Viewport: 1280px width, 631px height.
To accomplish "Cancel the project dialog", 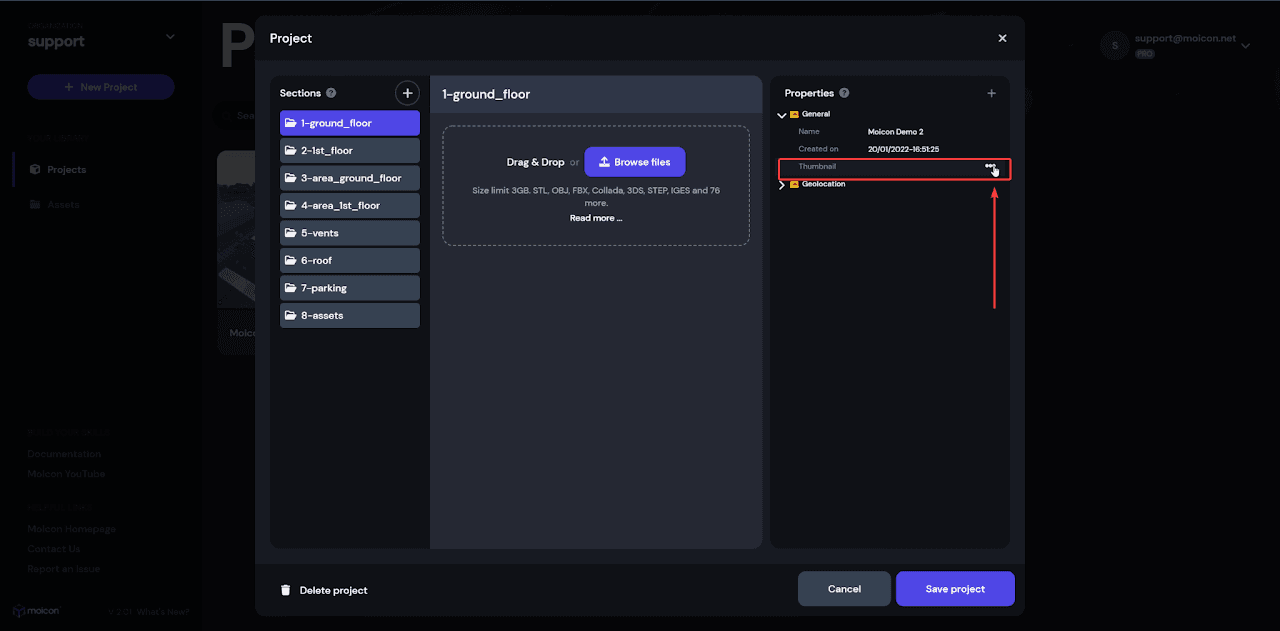I will [x=844, y=589].
